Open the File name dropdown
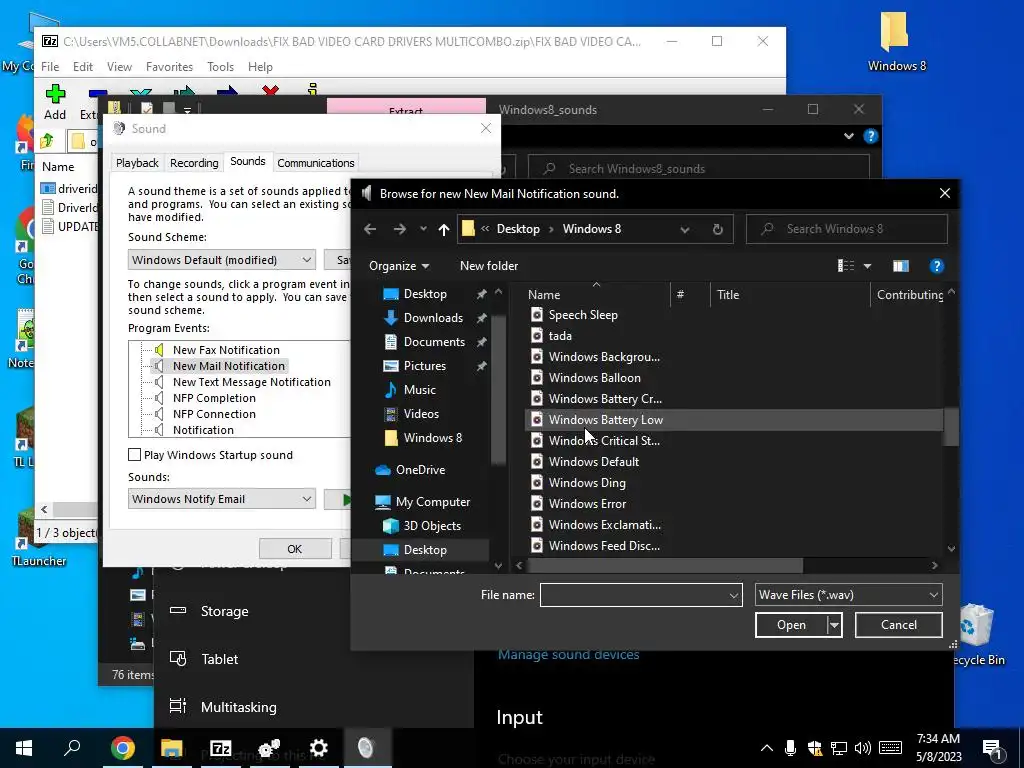Viewport: 1024px width, 768px height. point(733,595)
